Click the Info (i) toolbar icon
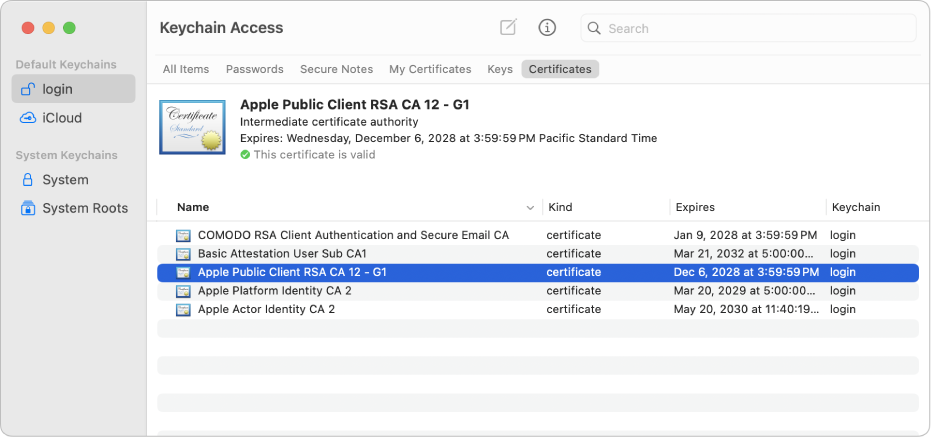934x440 pixels. point(547,28)
